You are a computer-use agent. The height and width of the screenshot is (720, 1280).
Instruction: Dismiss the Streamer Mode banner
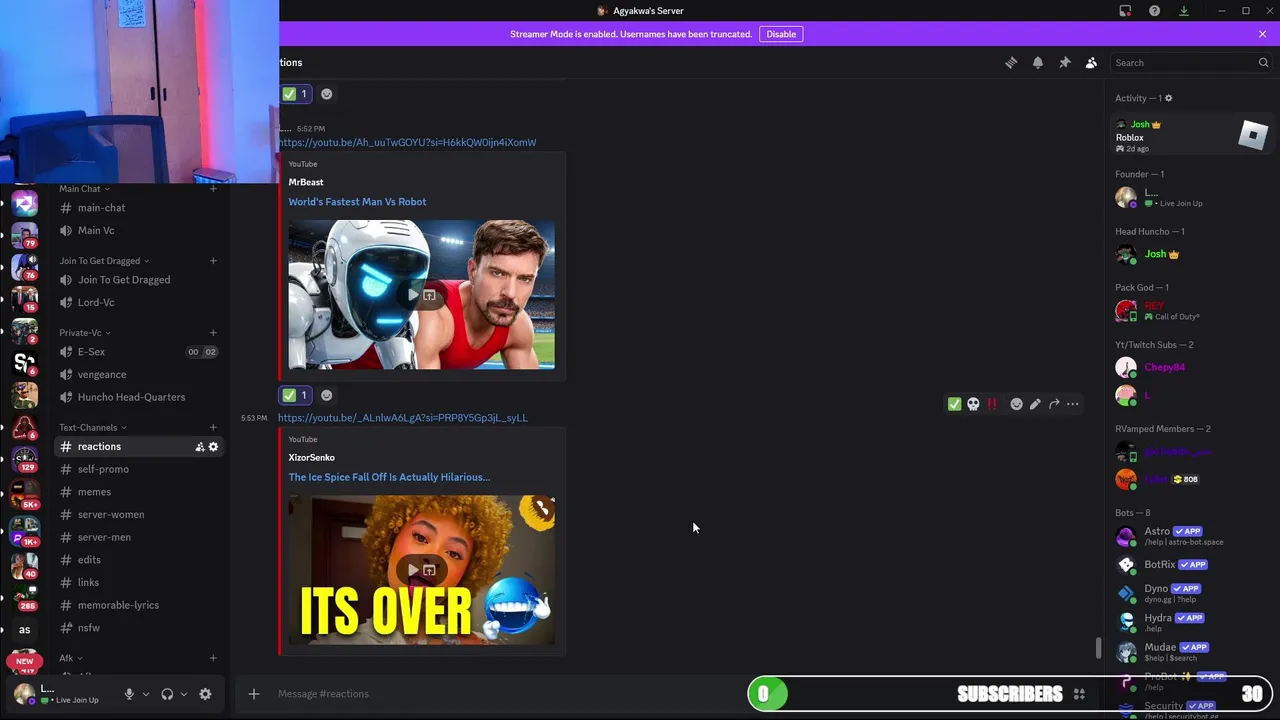[1262, 34]
